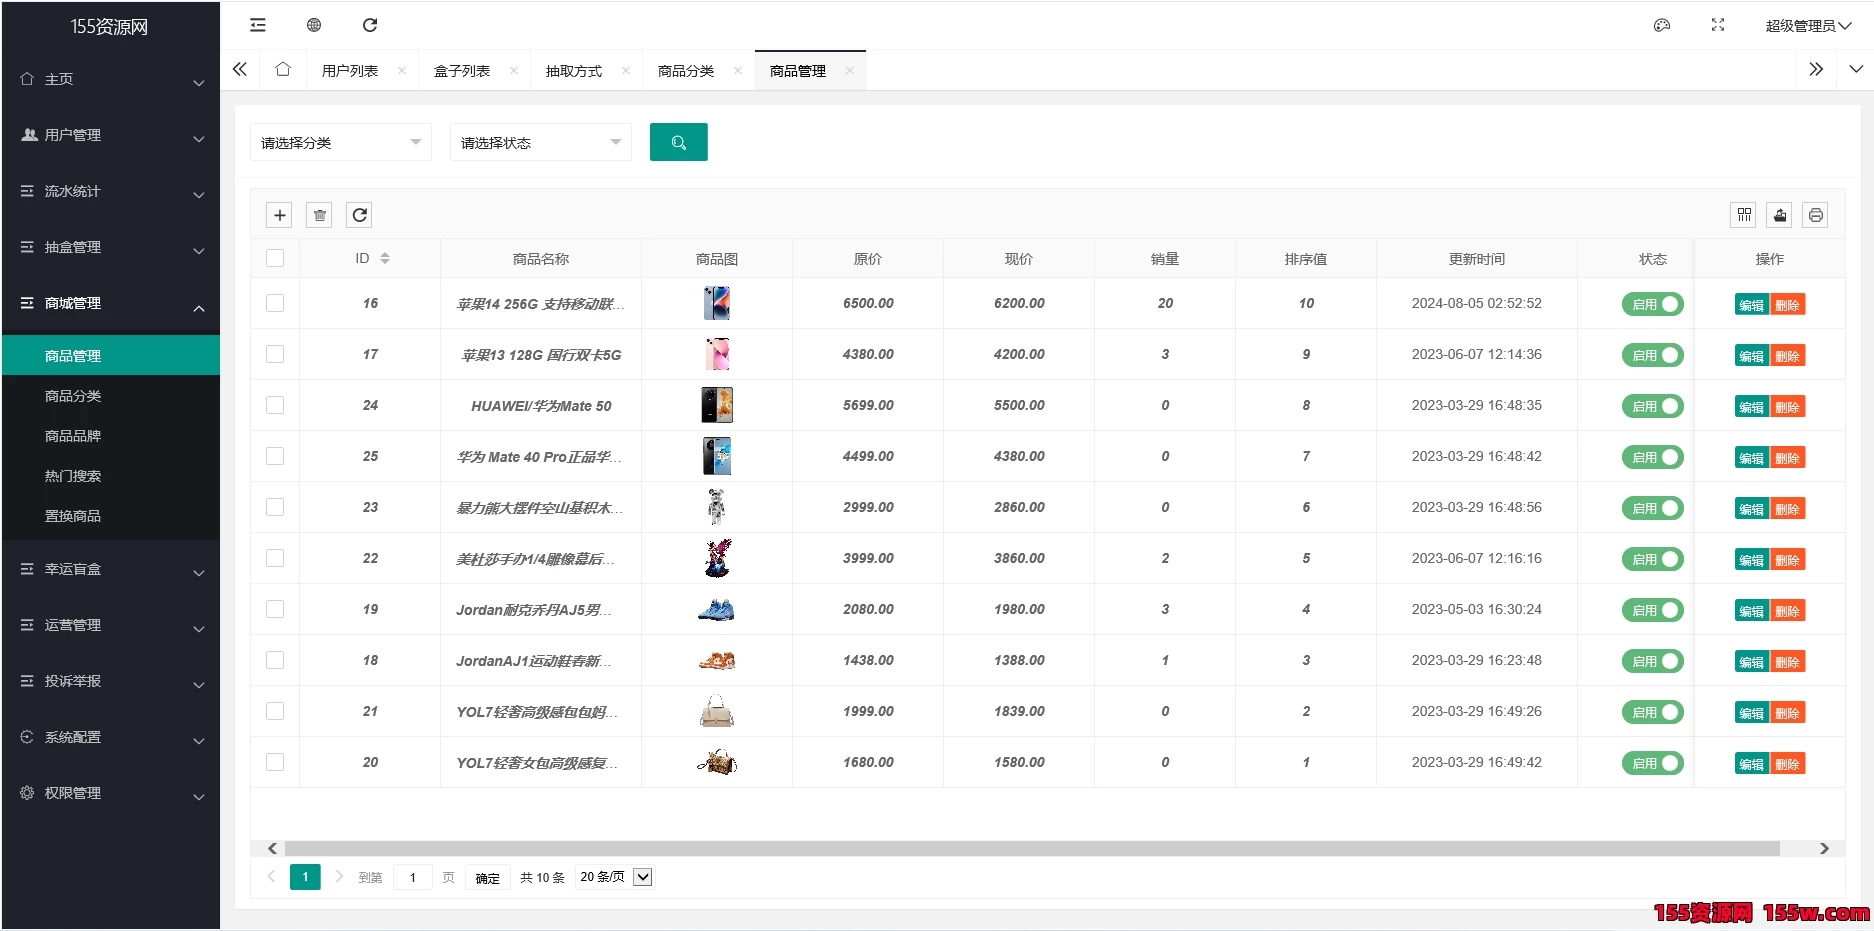Image resolution: width=1874 pixels, height=931 pixels.
Task: Click the batch delete trash icon
Action: [x=319, y=214]
